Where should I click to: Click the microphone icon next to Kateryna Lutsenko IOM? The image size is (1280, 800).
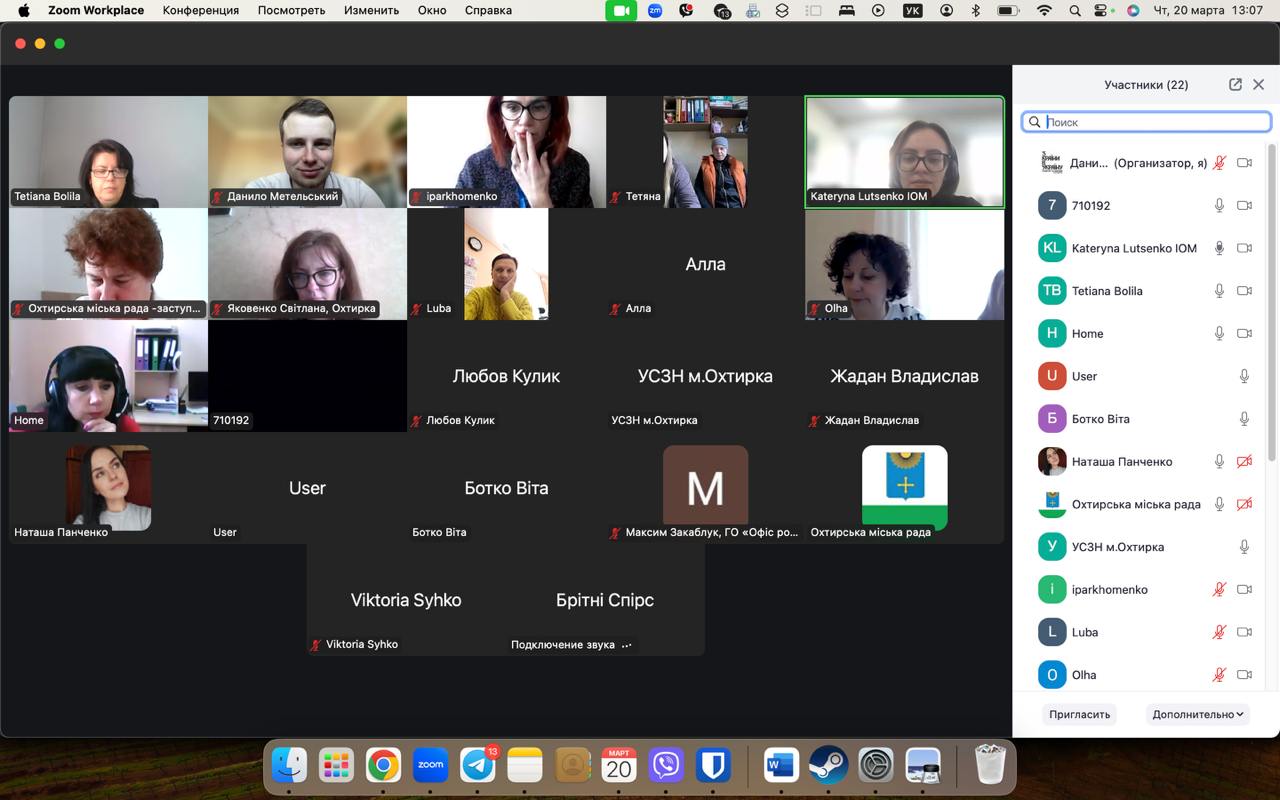click(1219, 248)
